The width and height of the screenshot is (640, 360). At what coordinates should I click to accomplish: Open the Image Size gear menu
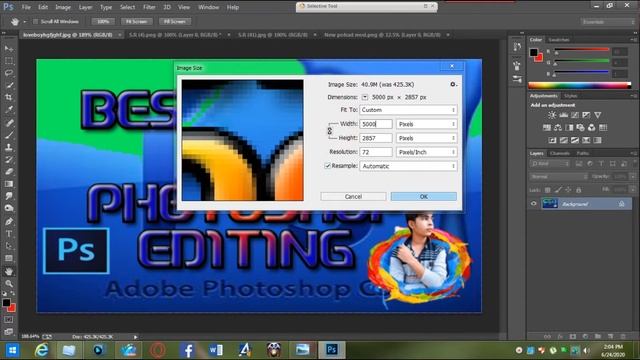click(453, 84)
